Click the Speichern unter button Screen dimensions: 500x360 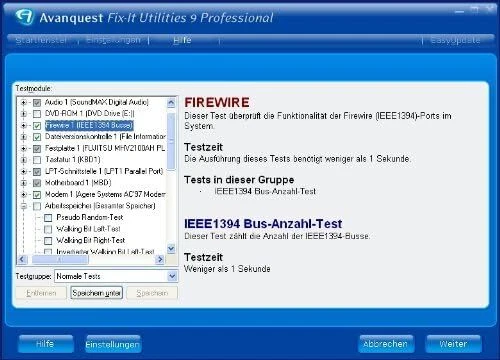tap(96, 293)
